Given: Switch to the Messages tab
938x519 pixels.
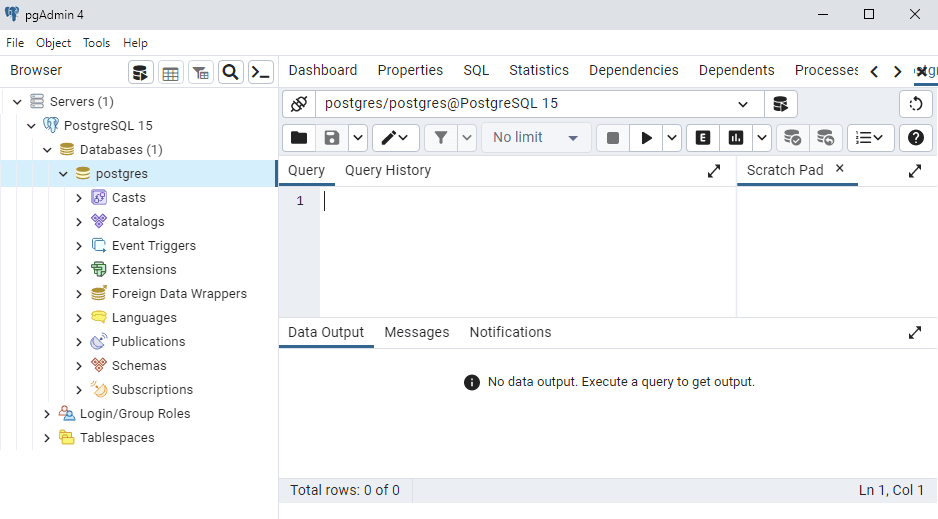Looking at the screenshot, I should tap(416, 332).
